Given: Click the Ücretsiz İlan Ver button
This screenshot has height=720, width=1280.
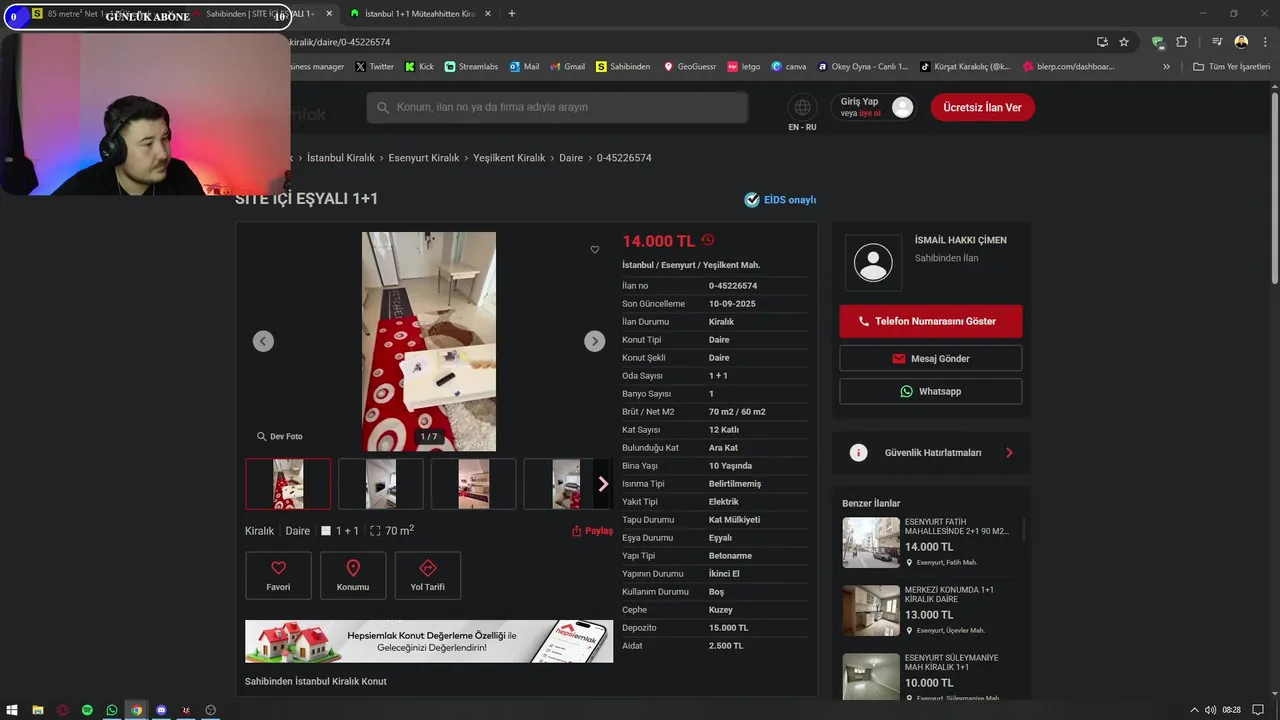Looking at the screenshot, I should (x=983, y=107).
